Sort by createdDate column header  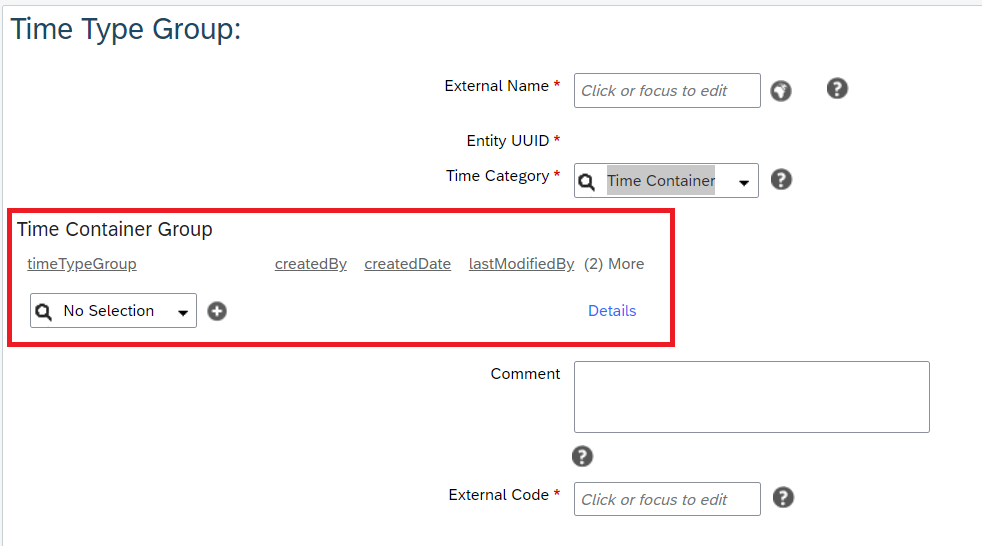[408, 264]
